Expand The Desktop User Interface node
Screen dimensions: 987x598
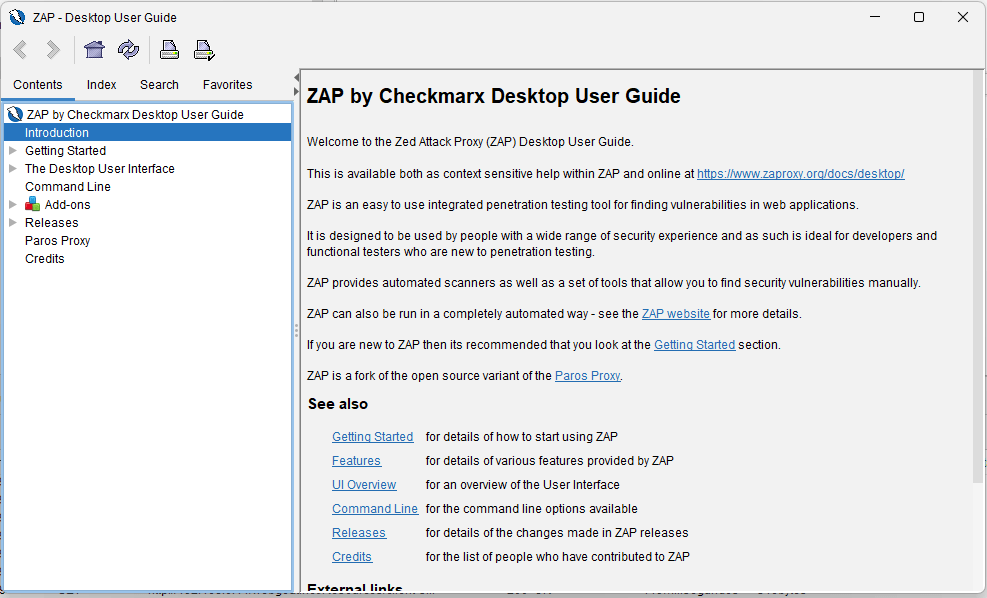(13, 169)
